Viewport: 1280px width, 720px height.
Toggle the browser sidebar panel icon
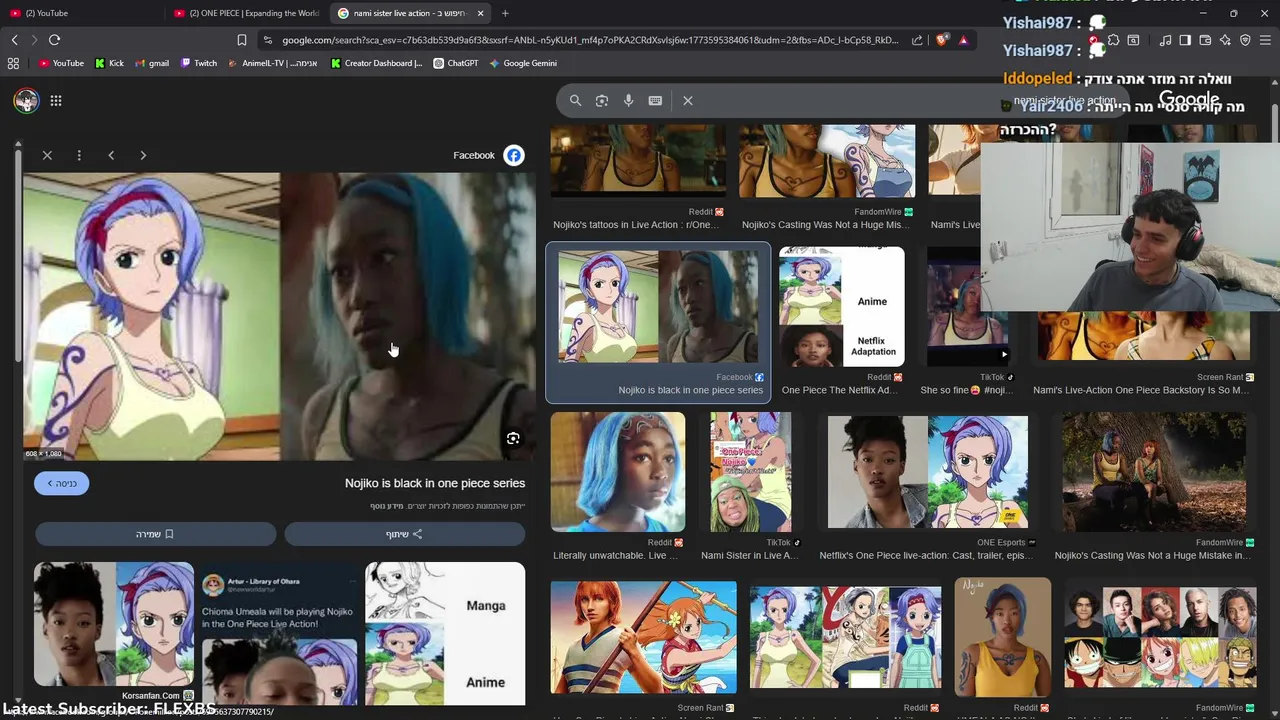click(x=1185, y=40)
